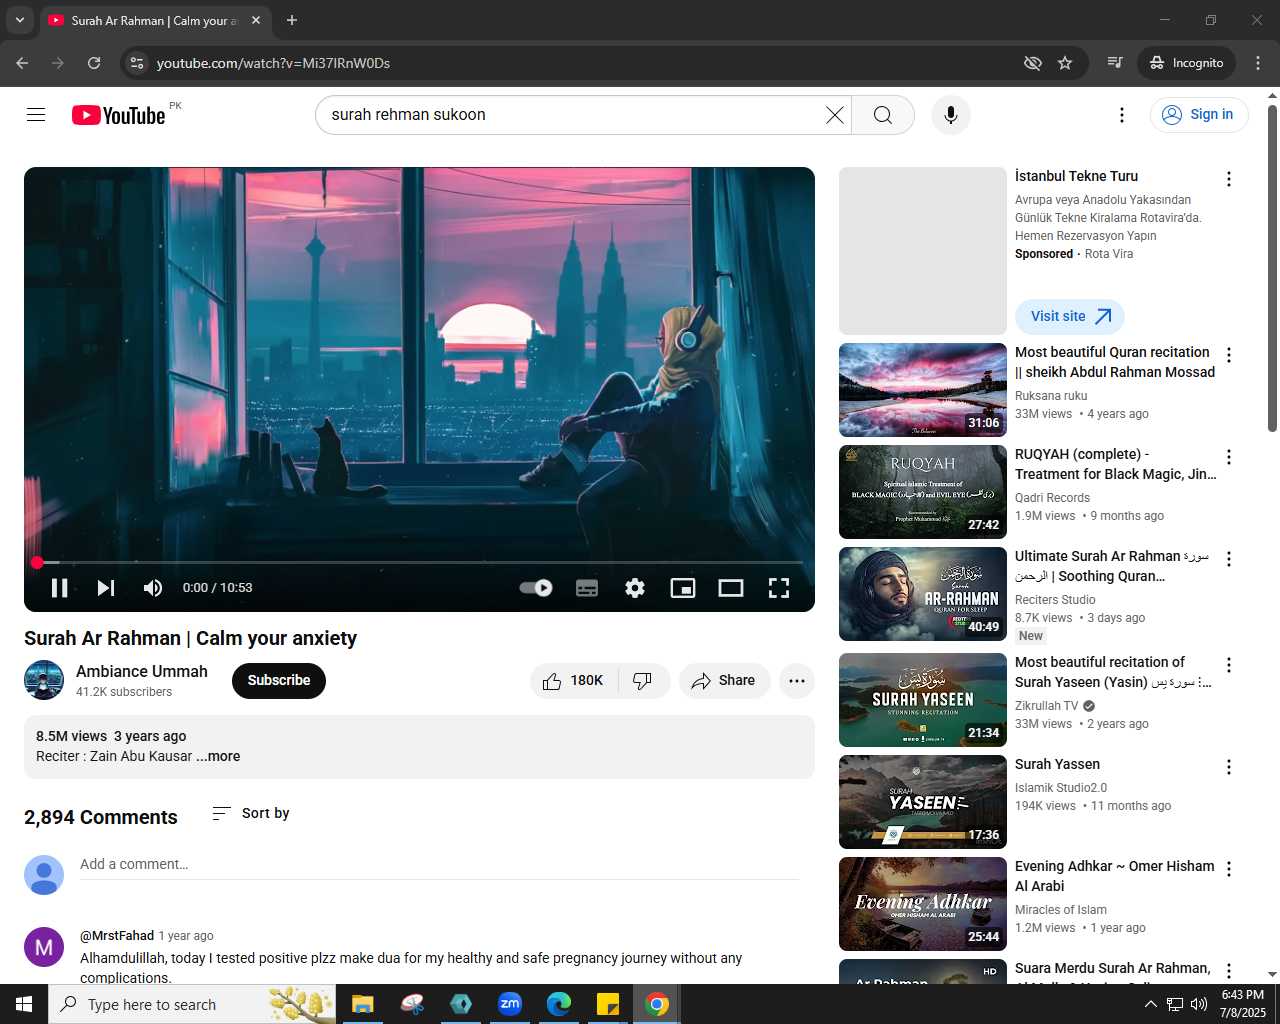The height and width of the screenshot is (1024, 1280).
Task: Switch to miniplayer mode
Action: (683, 588)
